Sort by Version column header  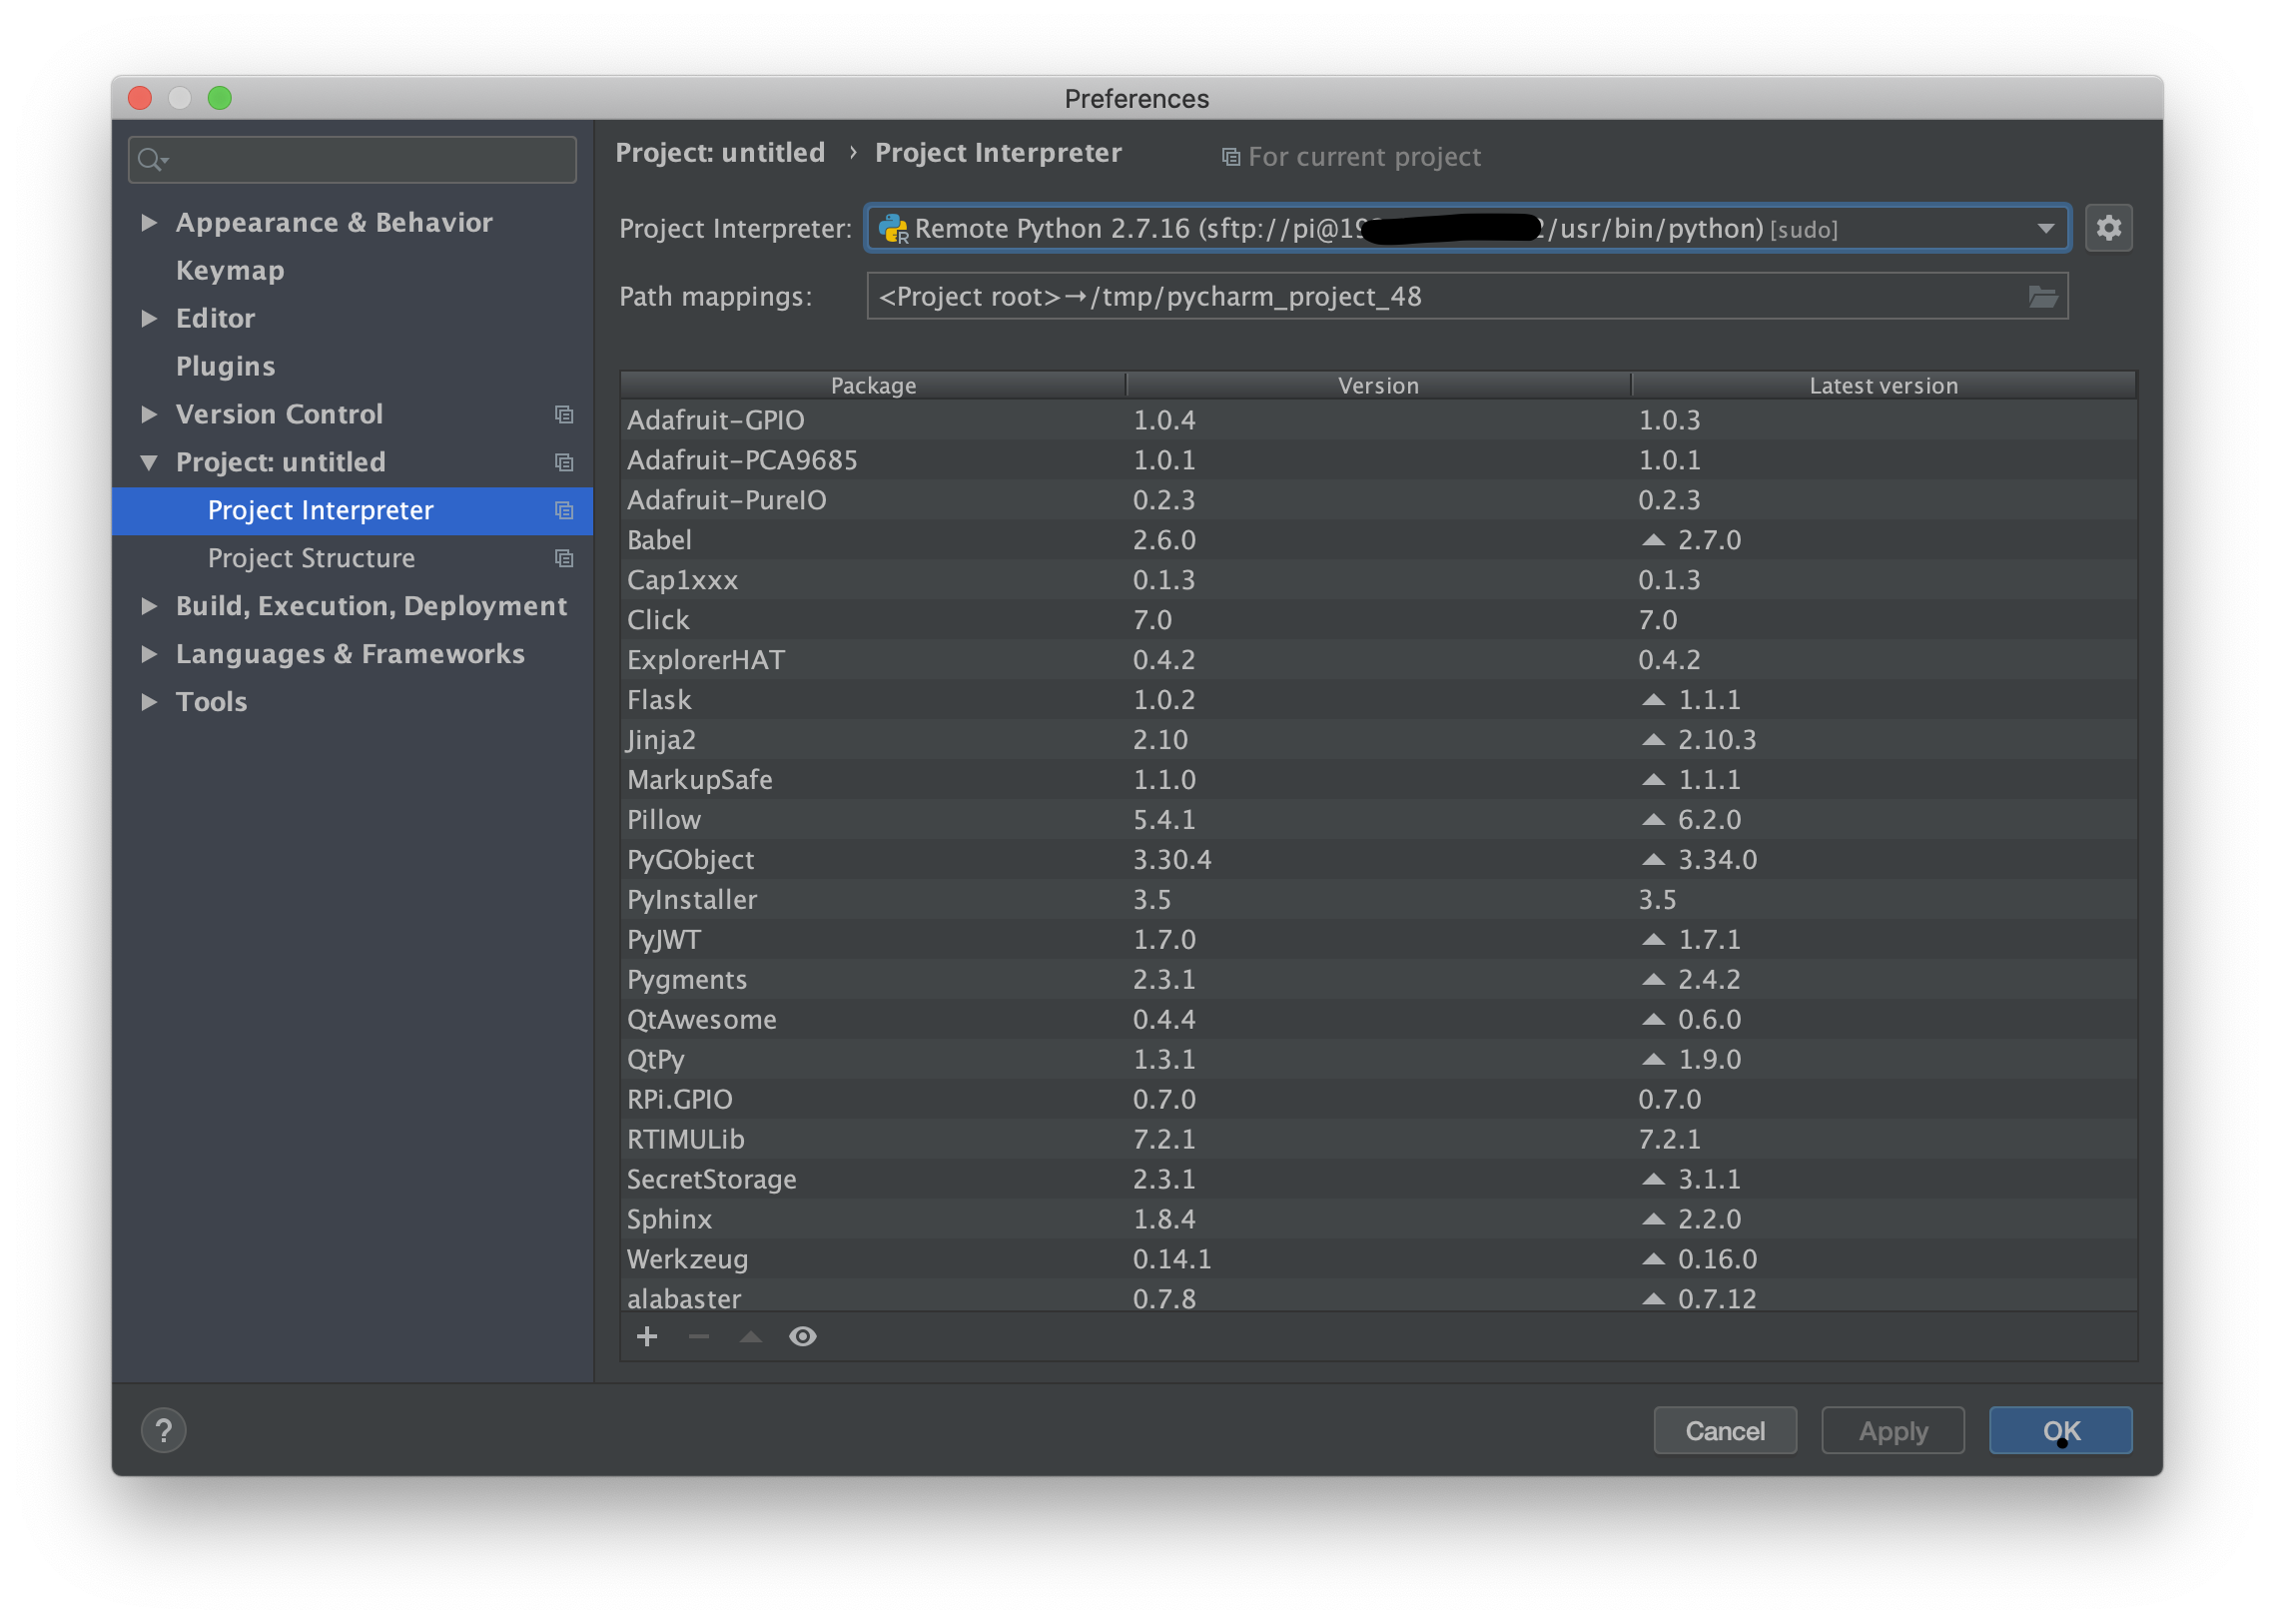point(1378,385)
